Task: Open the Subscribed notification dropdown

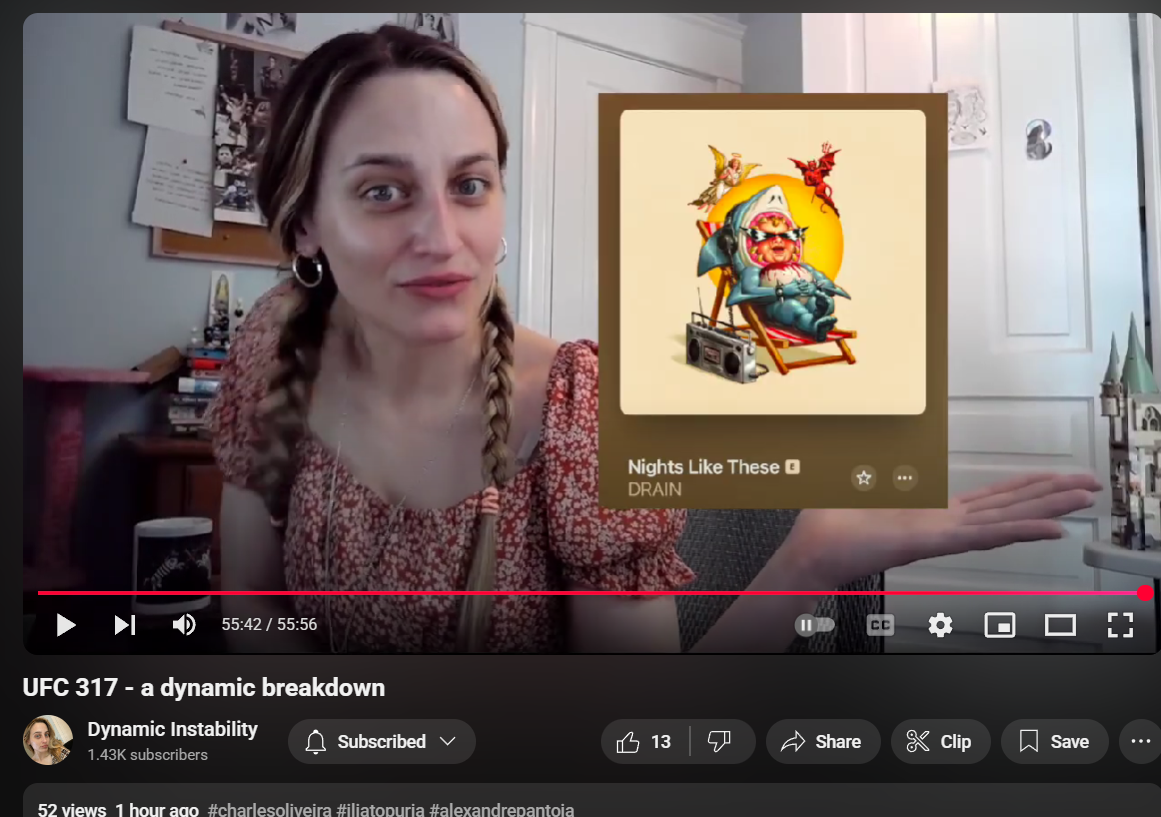Action: click(381, 741)
